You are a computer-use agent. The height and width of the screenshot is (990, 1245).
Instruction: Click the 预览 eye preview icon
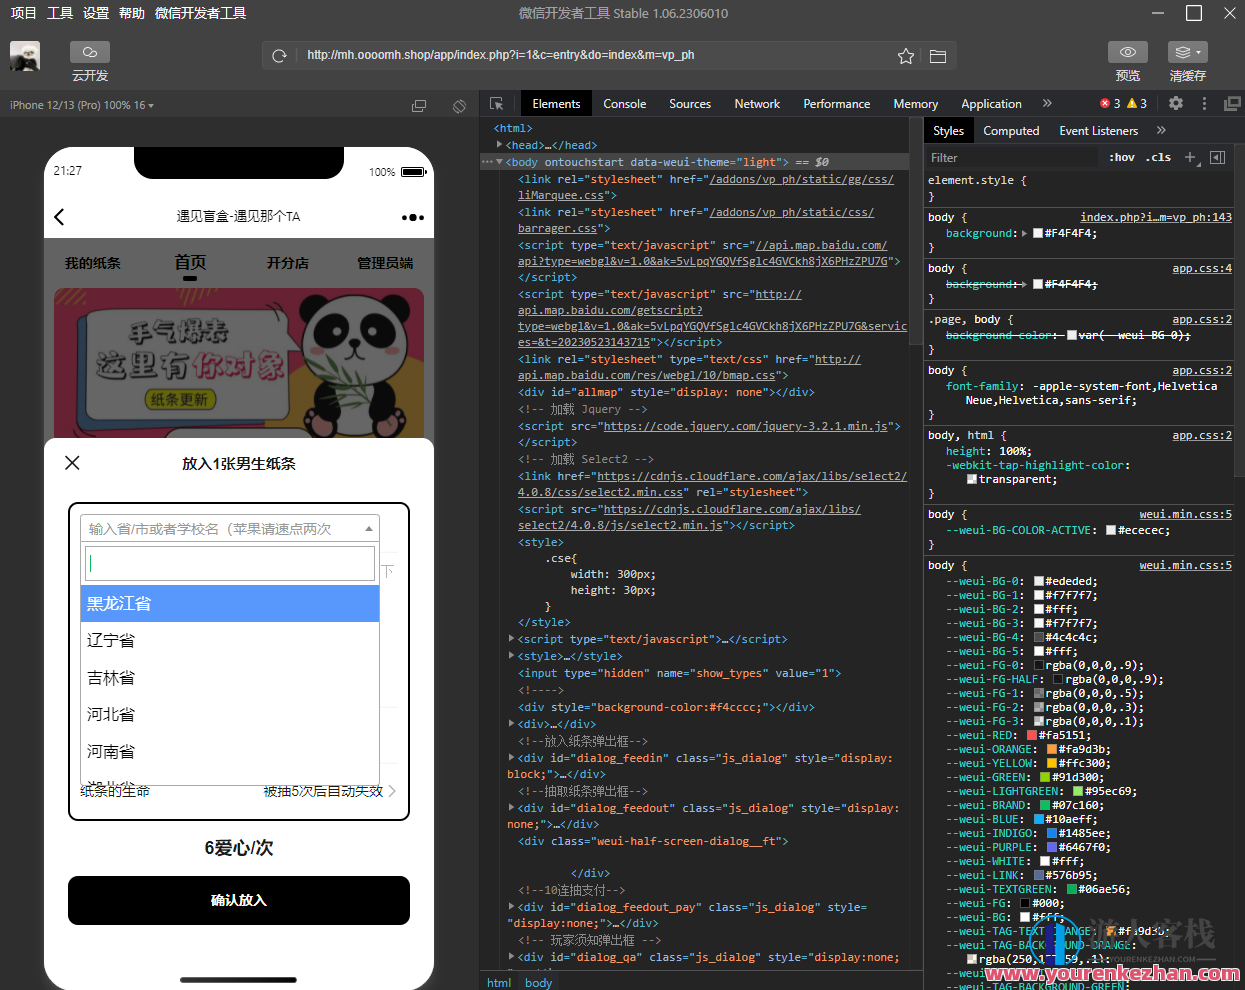click(1127, 51)
